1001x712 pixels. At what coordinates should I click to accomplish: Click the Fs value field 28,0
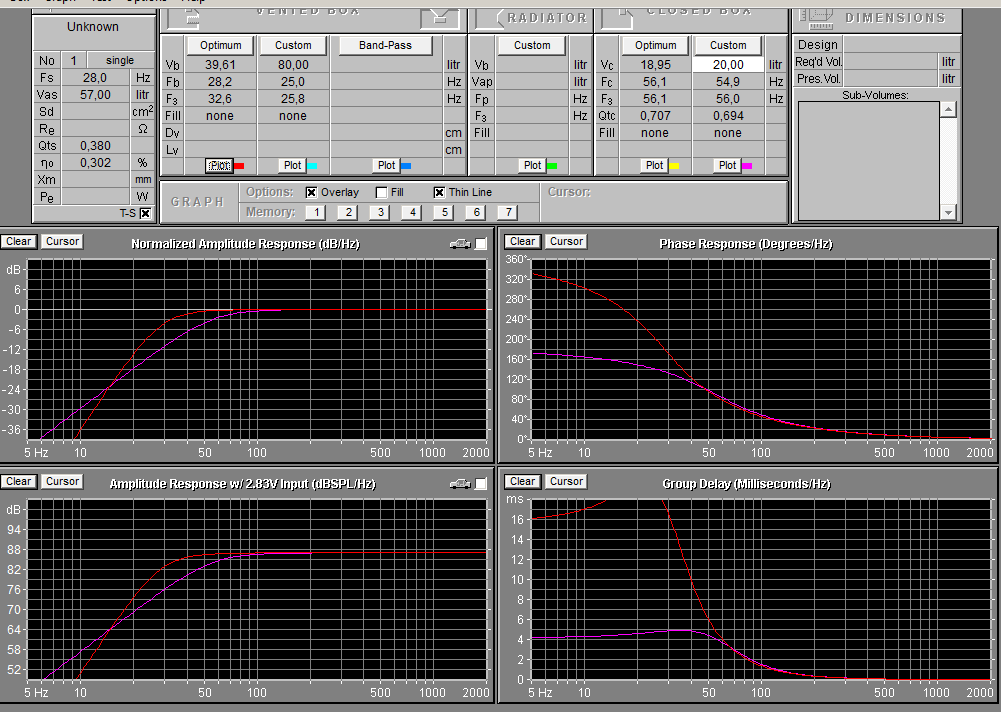tap(94, 78)
